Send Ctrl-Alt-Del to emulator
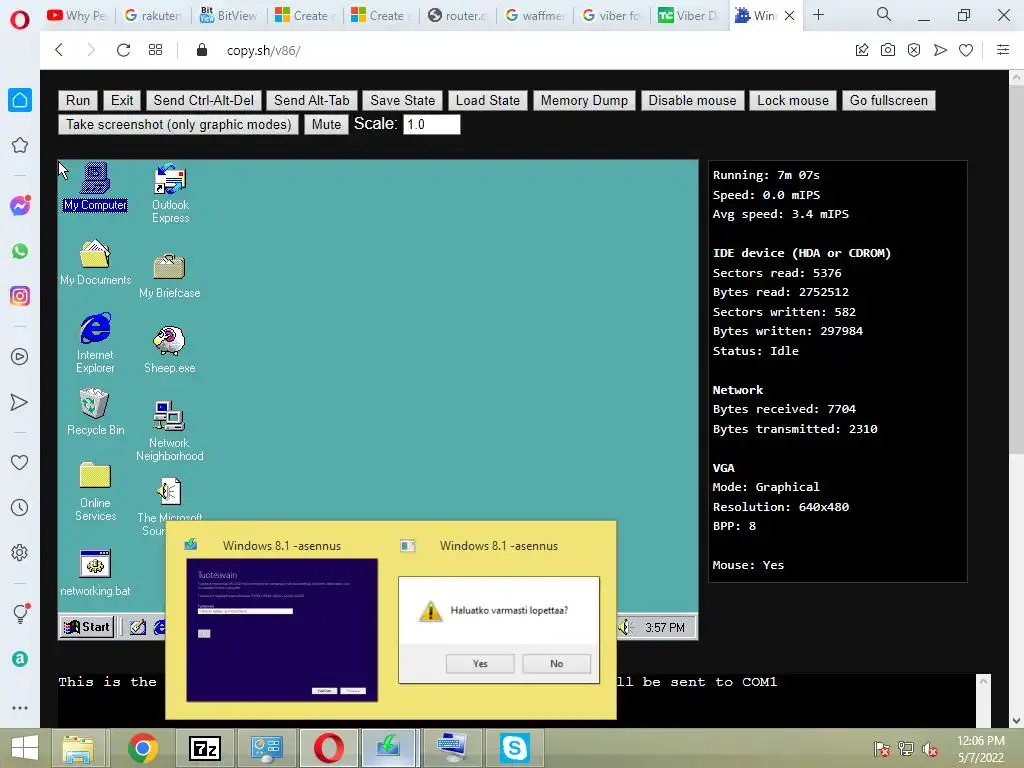Image resolution: width=1024 pixels, height=768 pixels. tap(204, 101)
